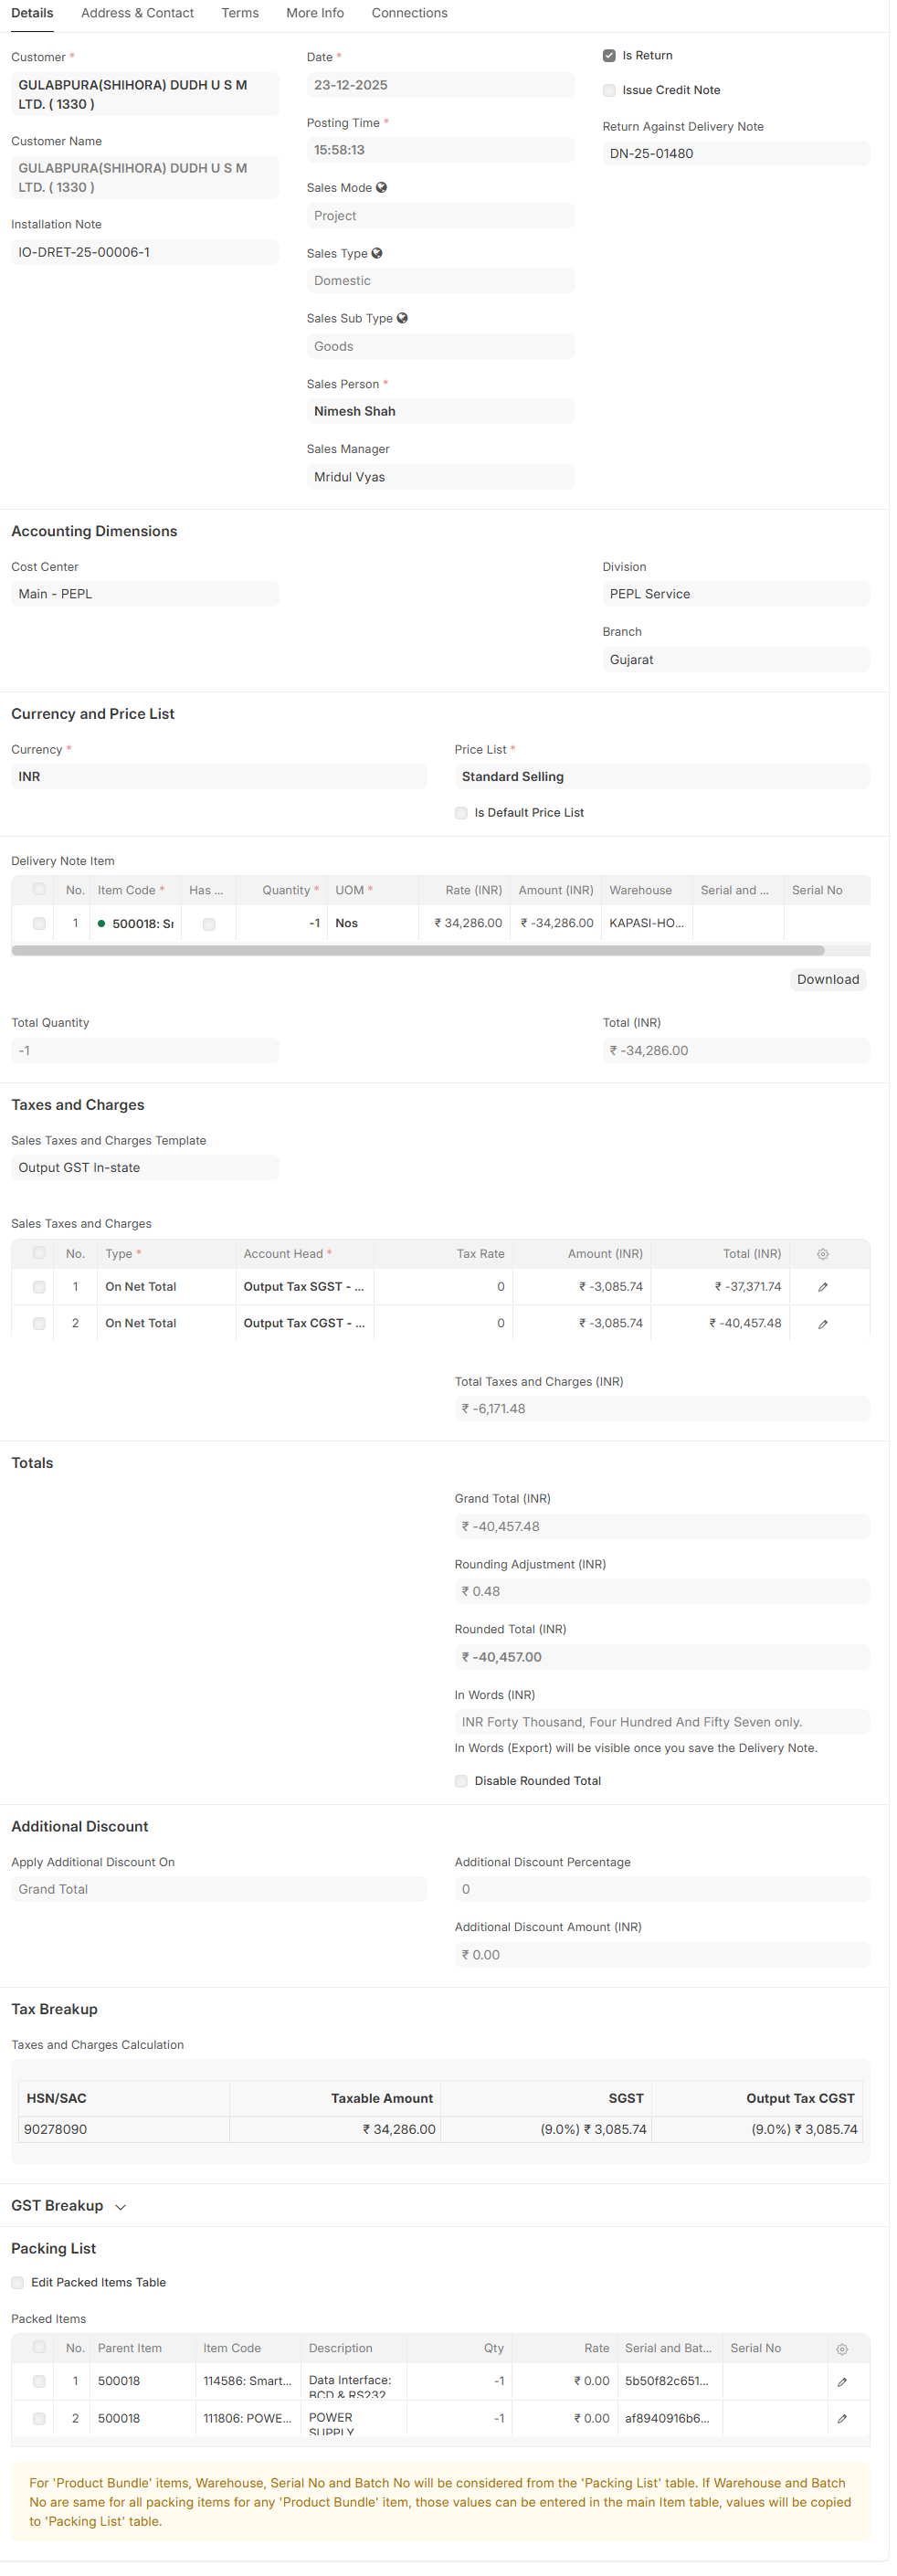Edit the Output Tax SGST row
Viewport: 897px width, 2576px height.
[x=822, y=1287]
